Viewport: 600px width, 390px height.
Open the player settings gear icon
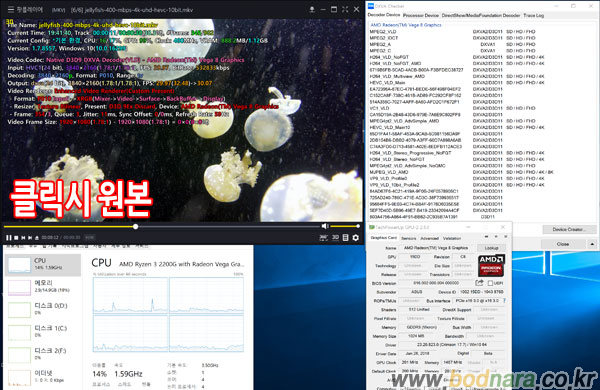(x=355, y=238)
